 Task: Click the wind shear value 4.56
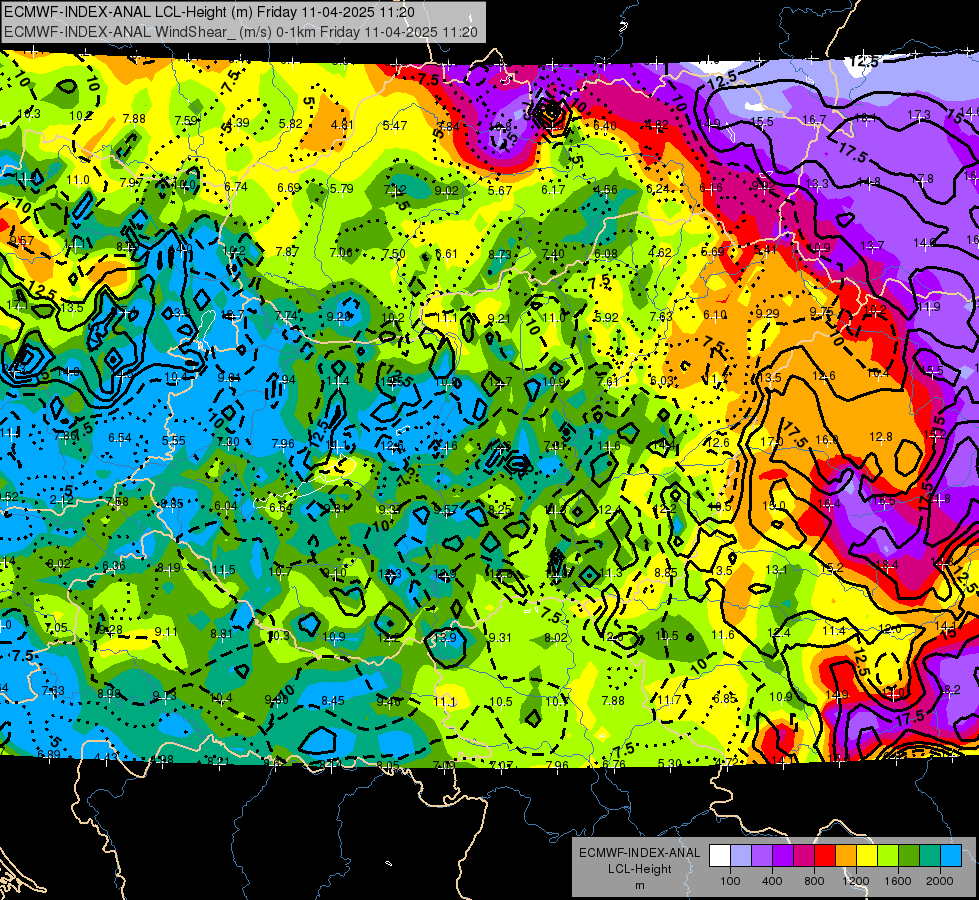606,189
